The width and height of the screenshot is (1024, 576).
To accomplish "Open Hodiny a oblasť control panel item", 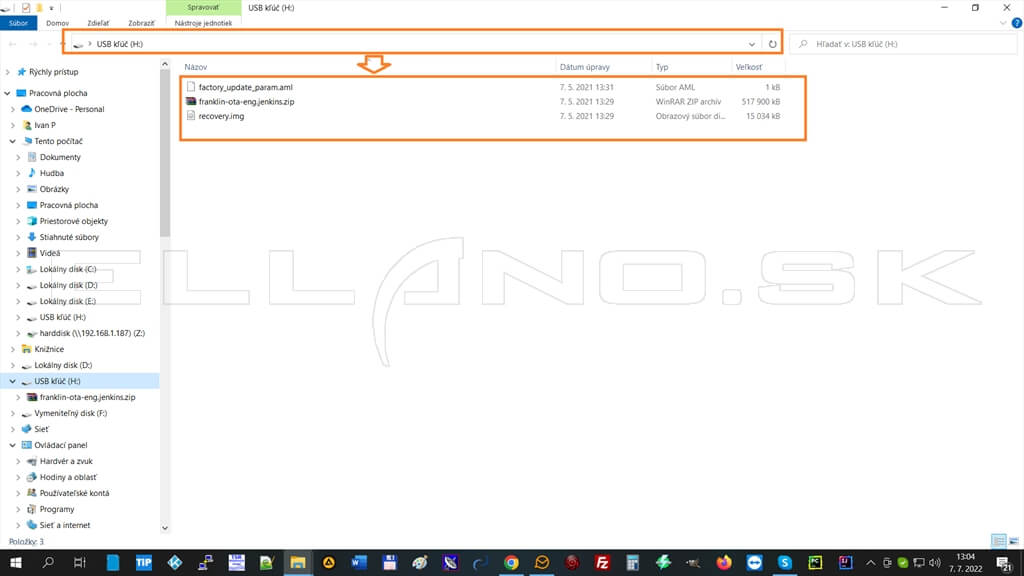I will 68,477.
